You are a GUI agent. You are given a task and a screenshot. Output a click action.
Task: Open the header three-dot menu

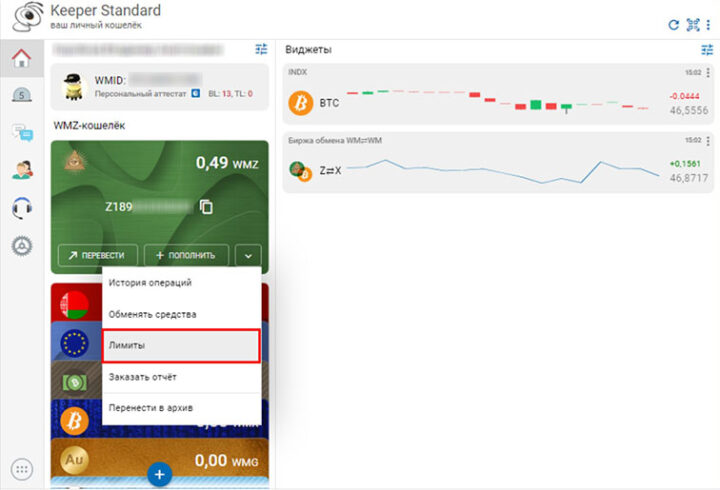[x=708, y=25]
